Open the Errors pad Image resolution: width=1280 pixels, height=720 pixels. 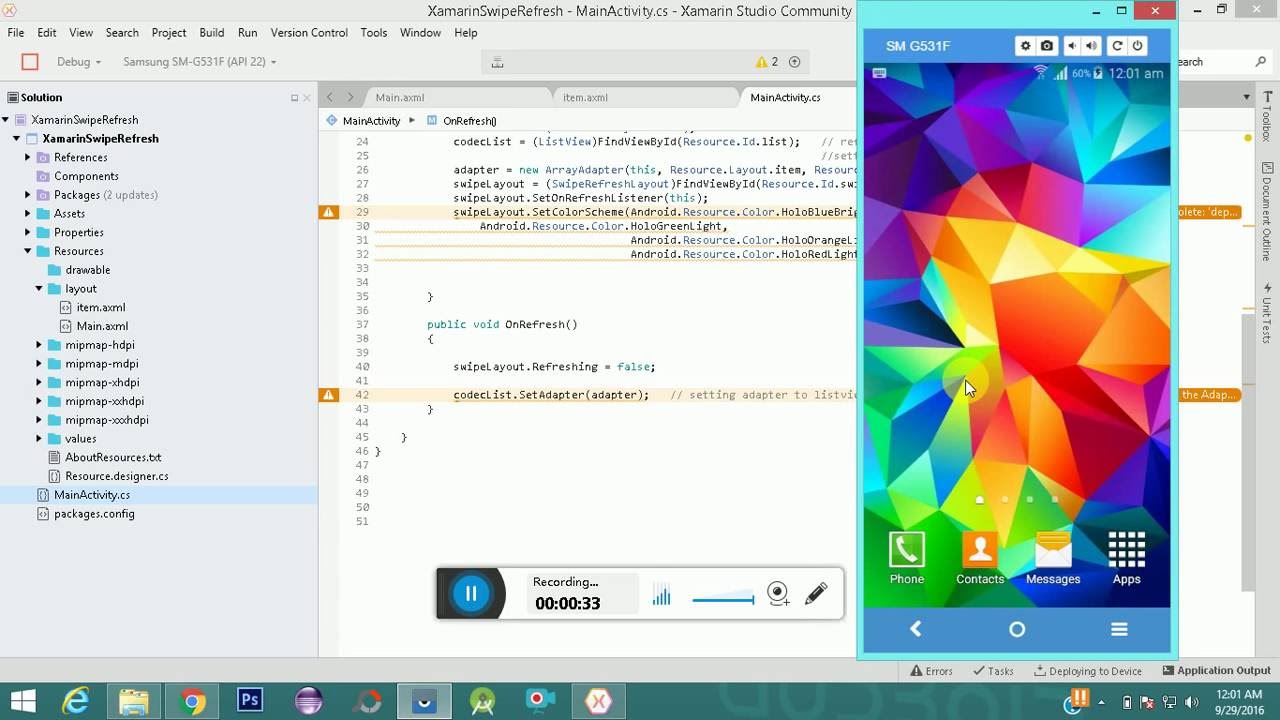point(930,671)
